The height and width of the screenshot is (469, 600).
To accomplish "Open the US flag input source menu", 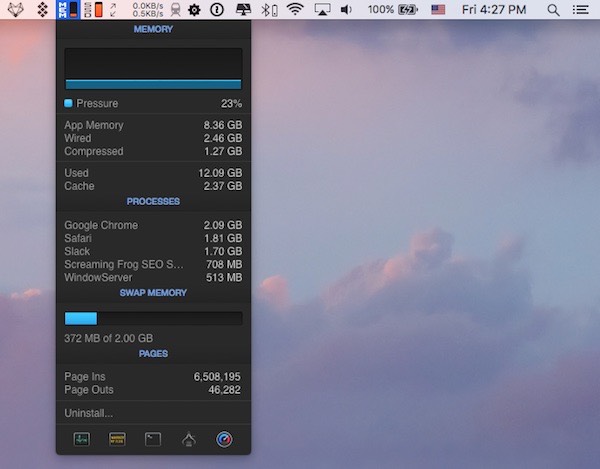I will (438, 10).
